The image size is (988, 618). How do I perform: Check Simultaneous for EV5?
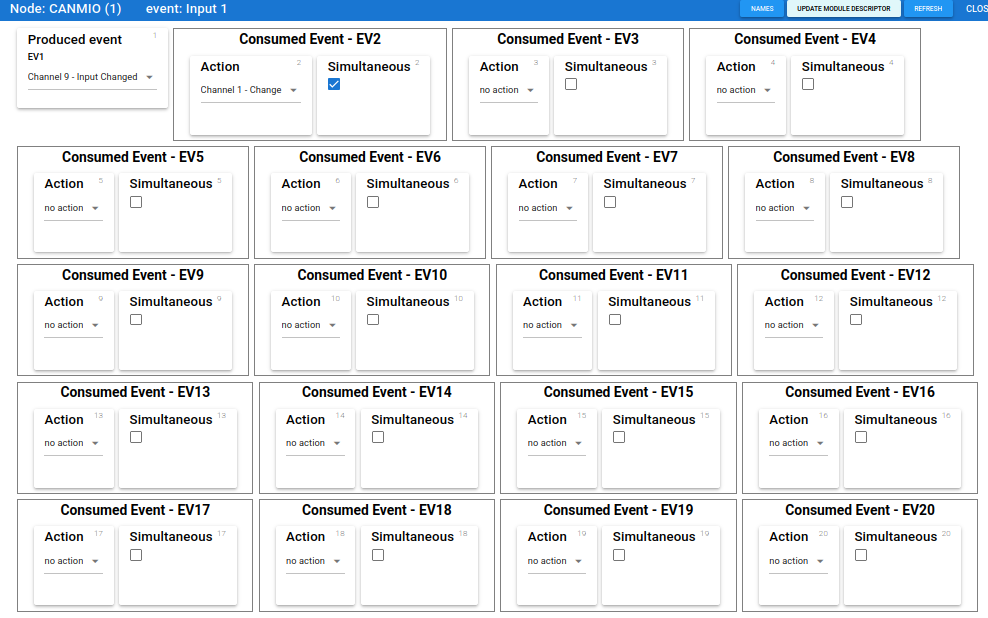(136, 202)
